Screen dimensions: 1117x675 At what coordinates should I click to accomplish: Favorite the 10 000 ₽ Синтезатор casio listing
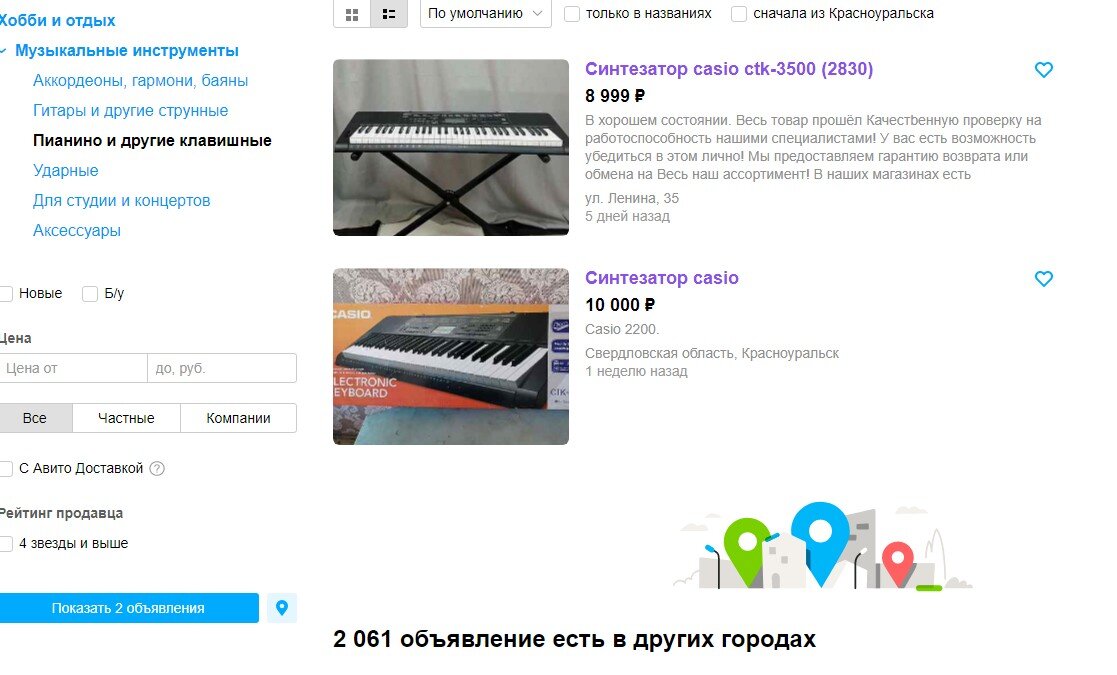(x=1044, y=278)
